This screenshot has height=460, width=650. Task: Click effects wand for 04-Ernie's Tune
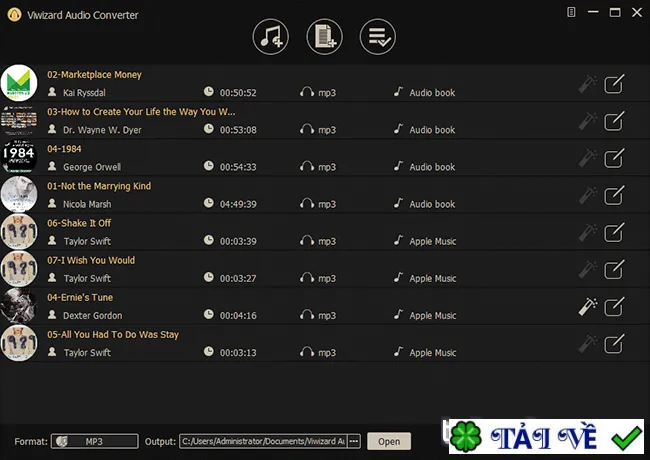(x=588, y=307)
